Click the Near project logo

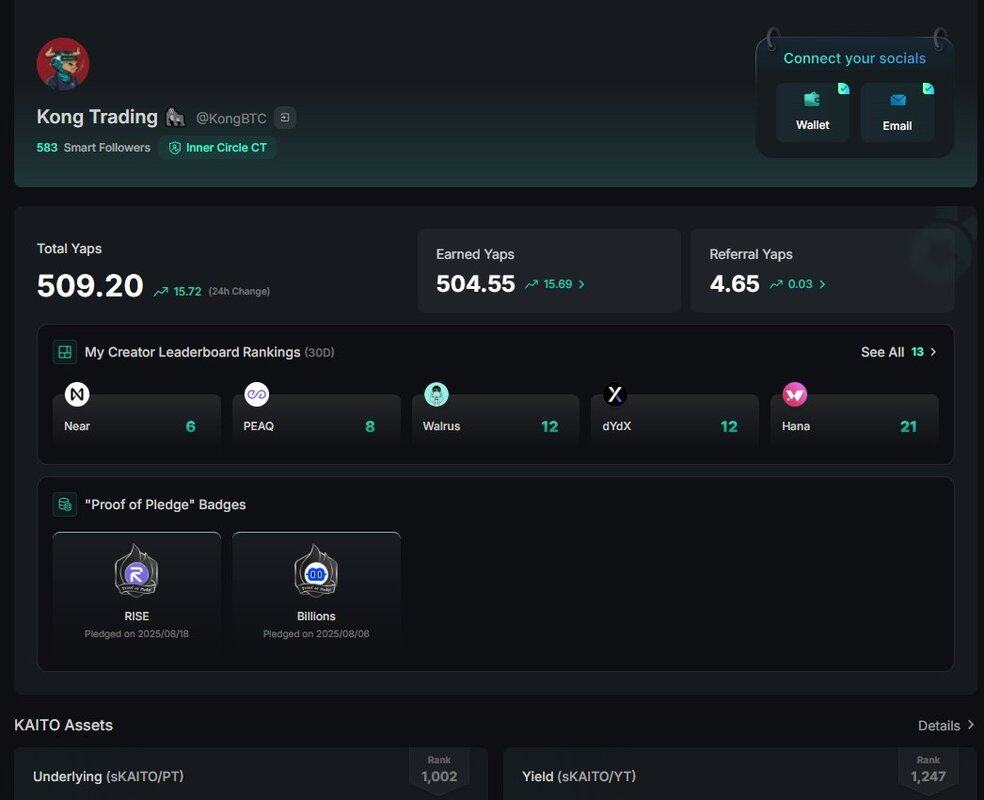77,395
